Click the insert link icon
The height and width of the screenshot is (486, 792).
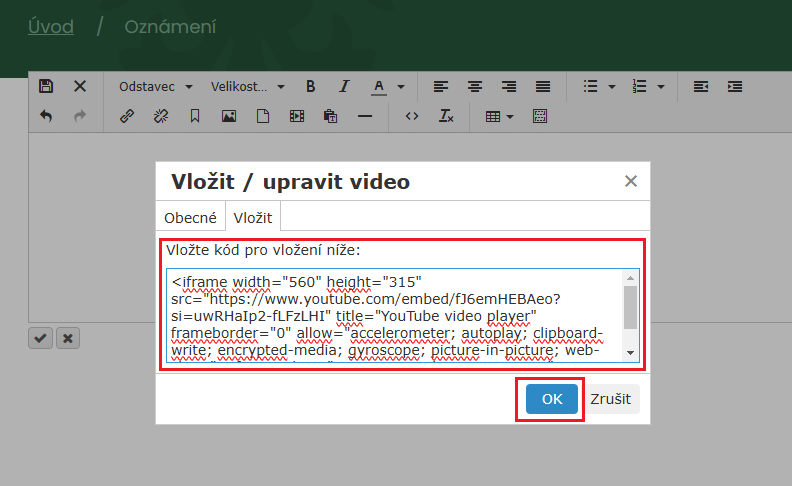[x=127, y=116]
